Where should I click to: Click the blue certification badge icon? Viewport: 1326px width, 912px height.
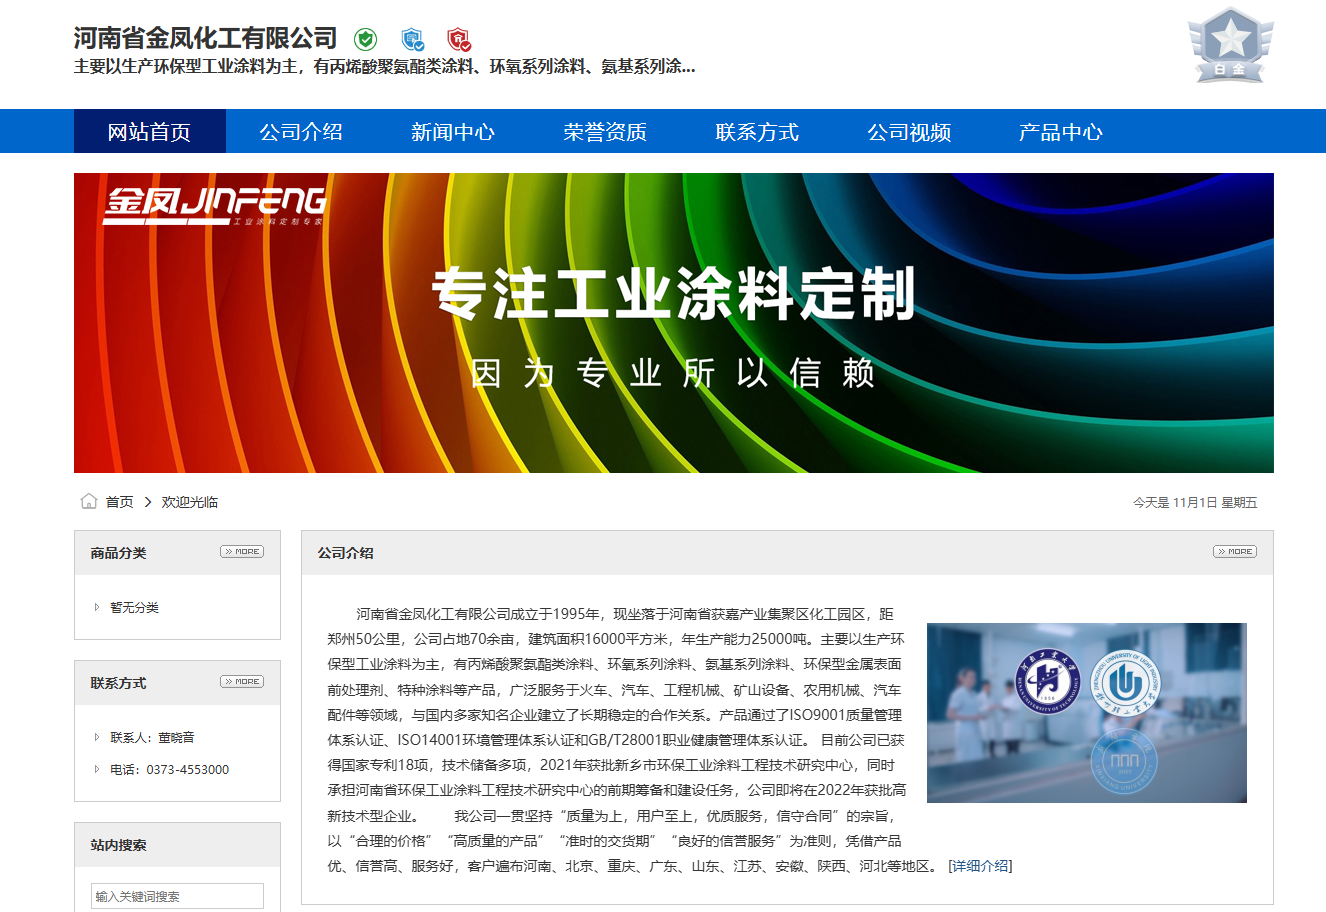[x=412, y=39]
